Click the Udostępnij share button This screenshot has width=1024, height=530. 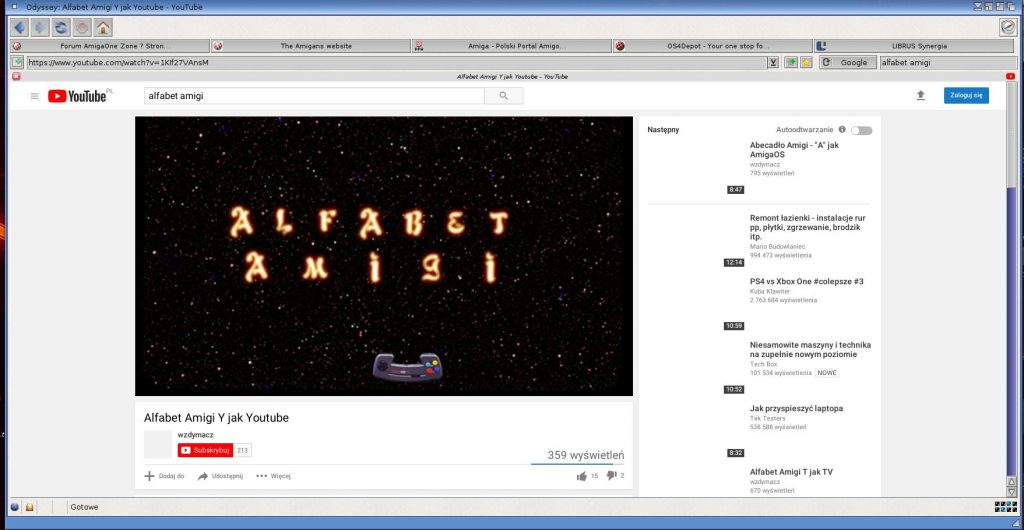[x=220, y=476]
